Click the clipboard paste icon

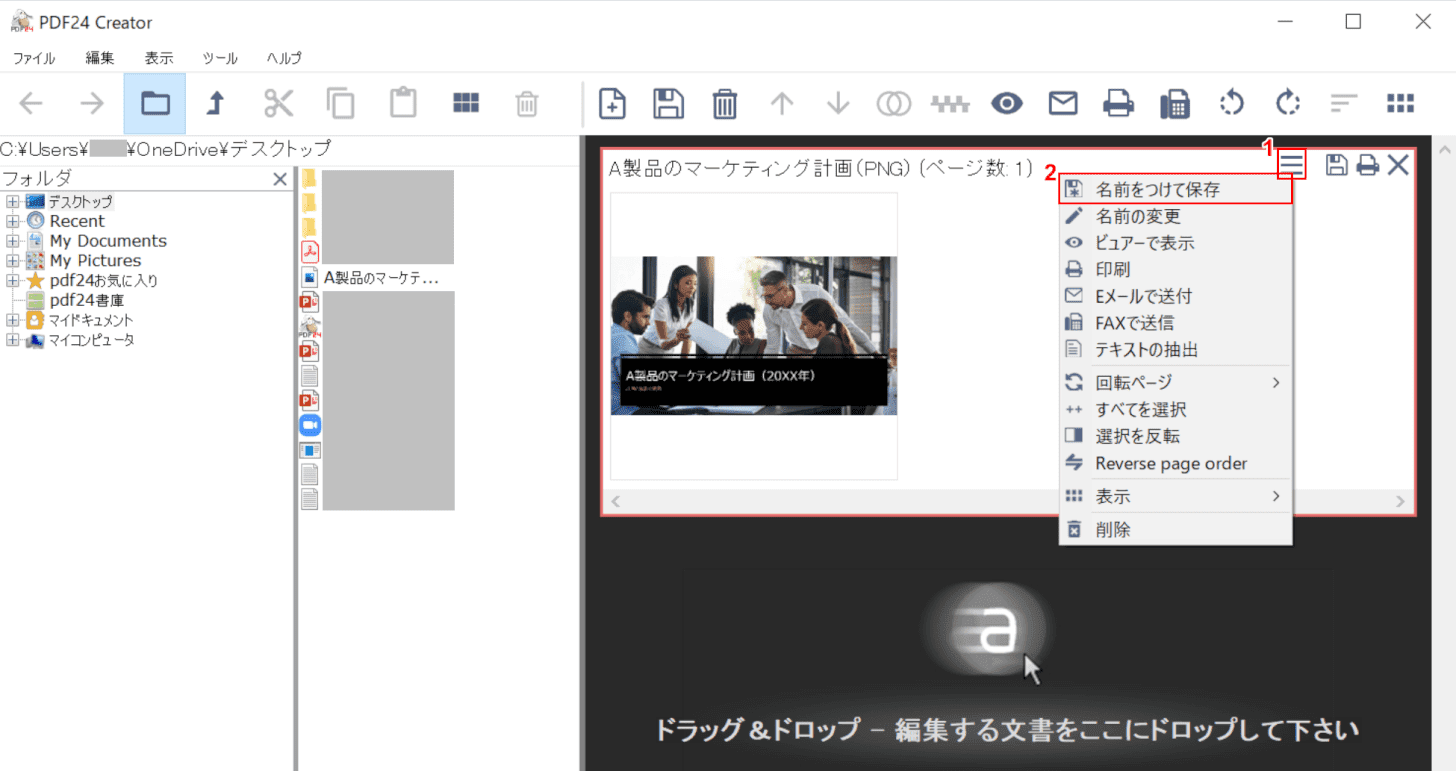[403, 103]
